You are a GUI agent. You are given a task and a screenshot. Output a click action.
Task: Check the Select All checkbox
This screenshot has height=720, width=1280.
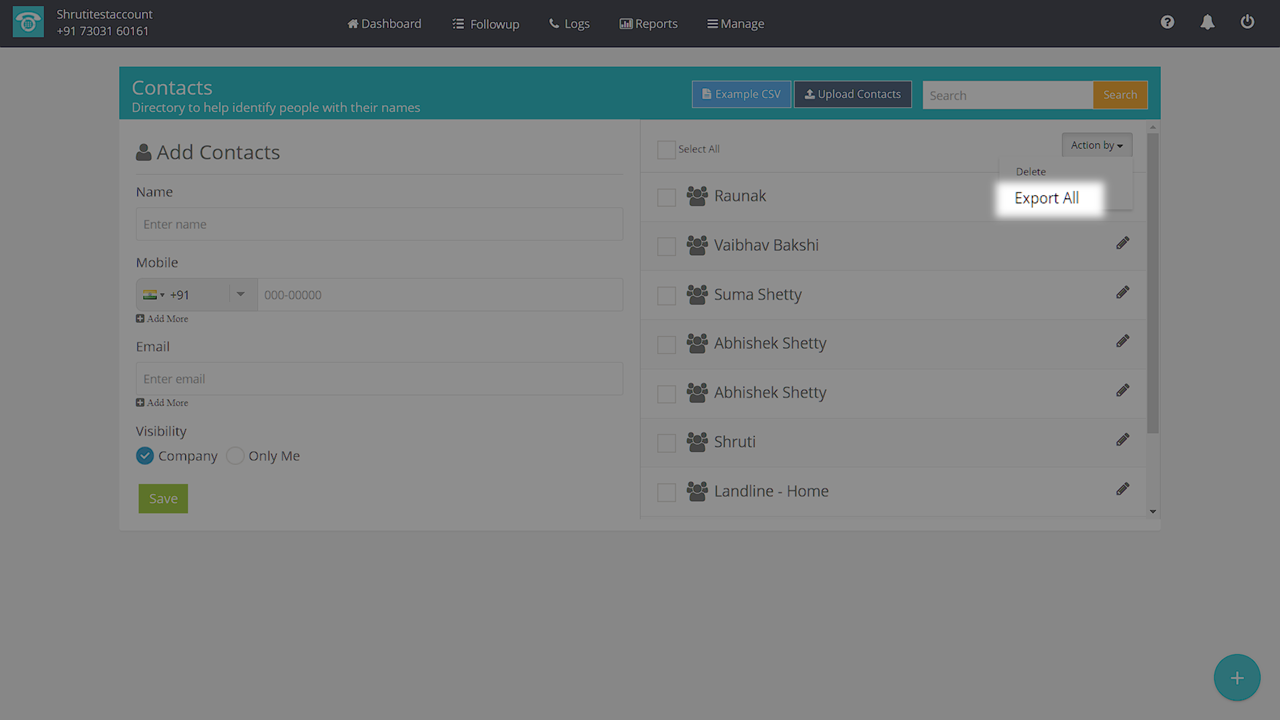pos(666,150)
